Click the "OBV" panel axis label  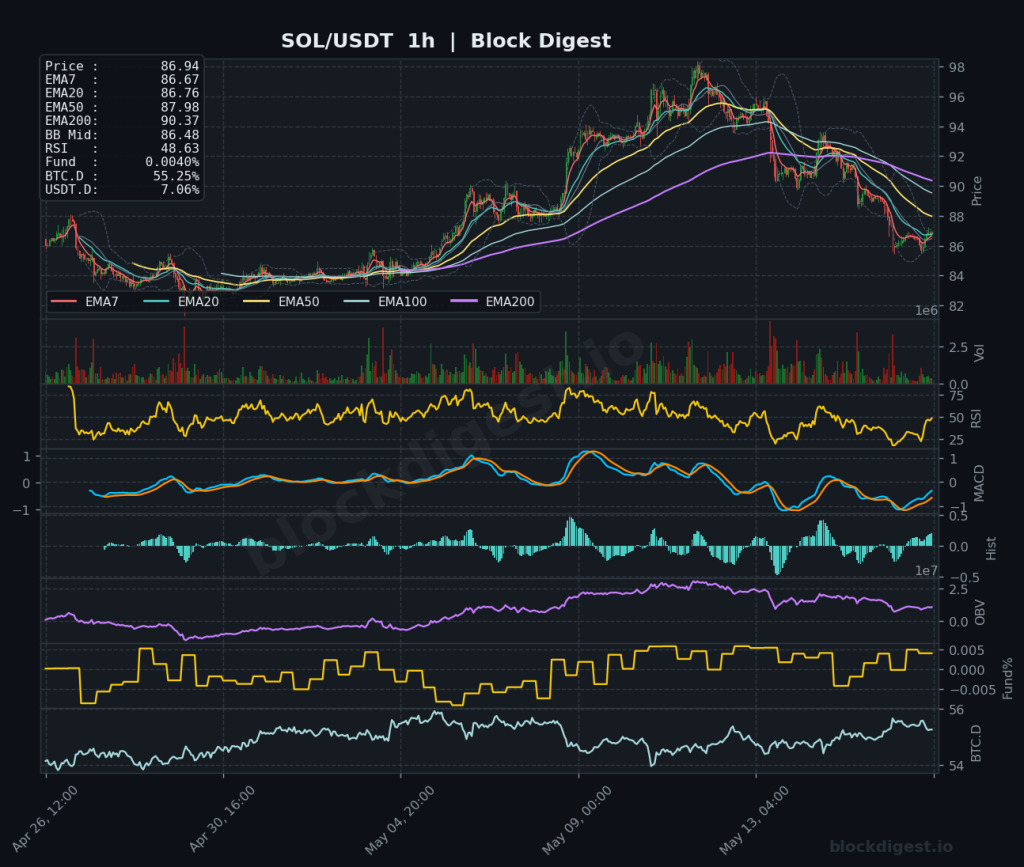pos(980,612)
